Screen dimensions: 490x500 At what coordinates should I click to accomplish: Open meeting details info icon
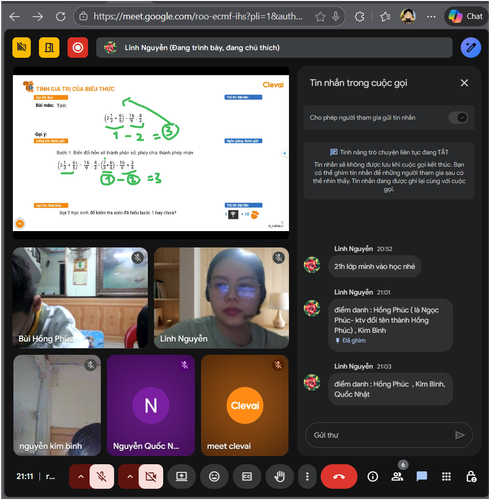tap(372, 477)
